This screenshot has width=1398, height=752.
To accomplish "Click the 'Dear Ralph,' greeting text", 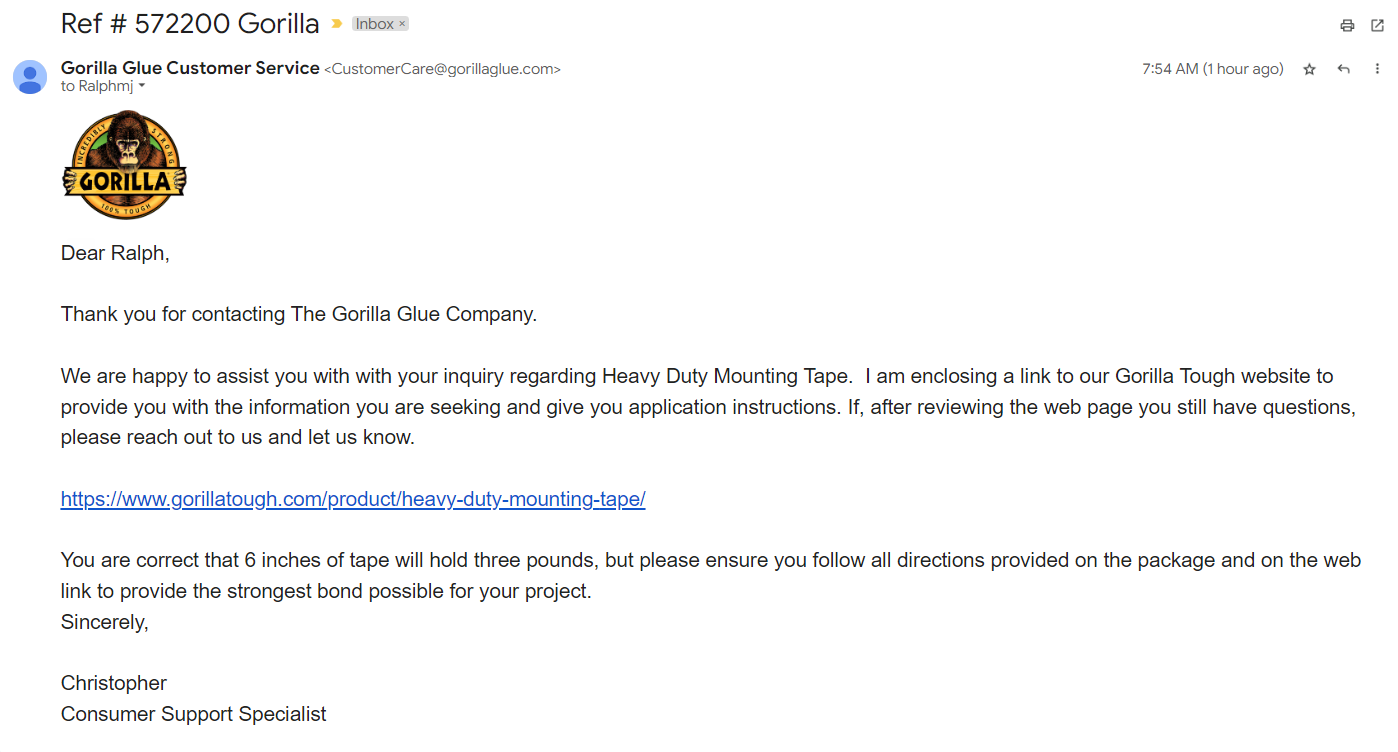I will 115,253.
